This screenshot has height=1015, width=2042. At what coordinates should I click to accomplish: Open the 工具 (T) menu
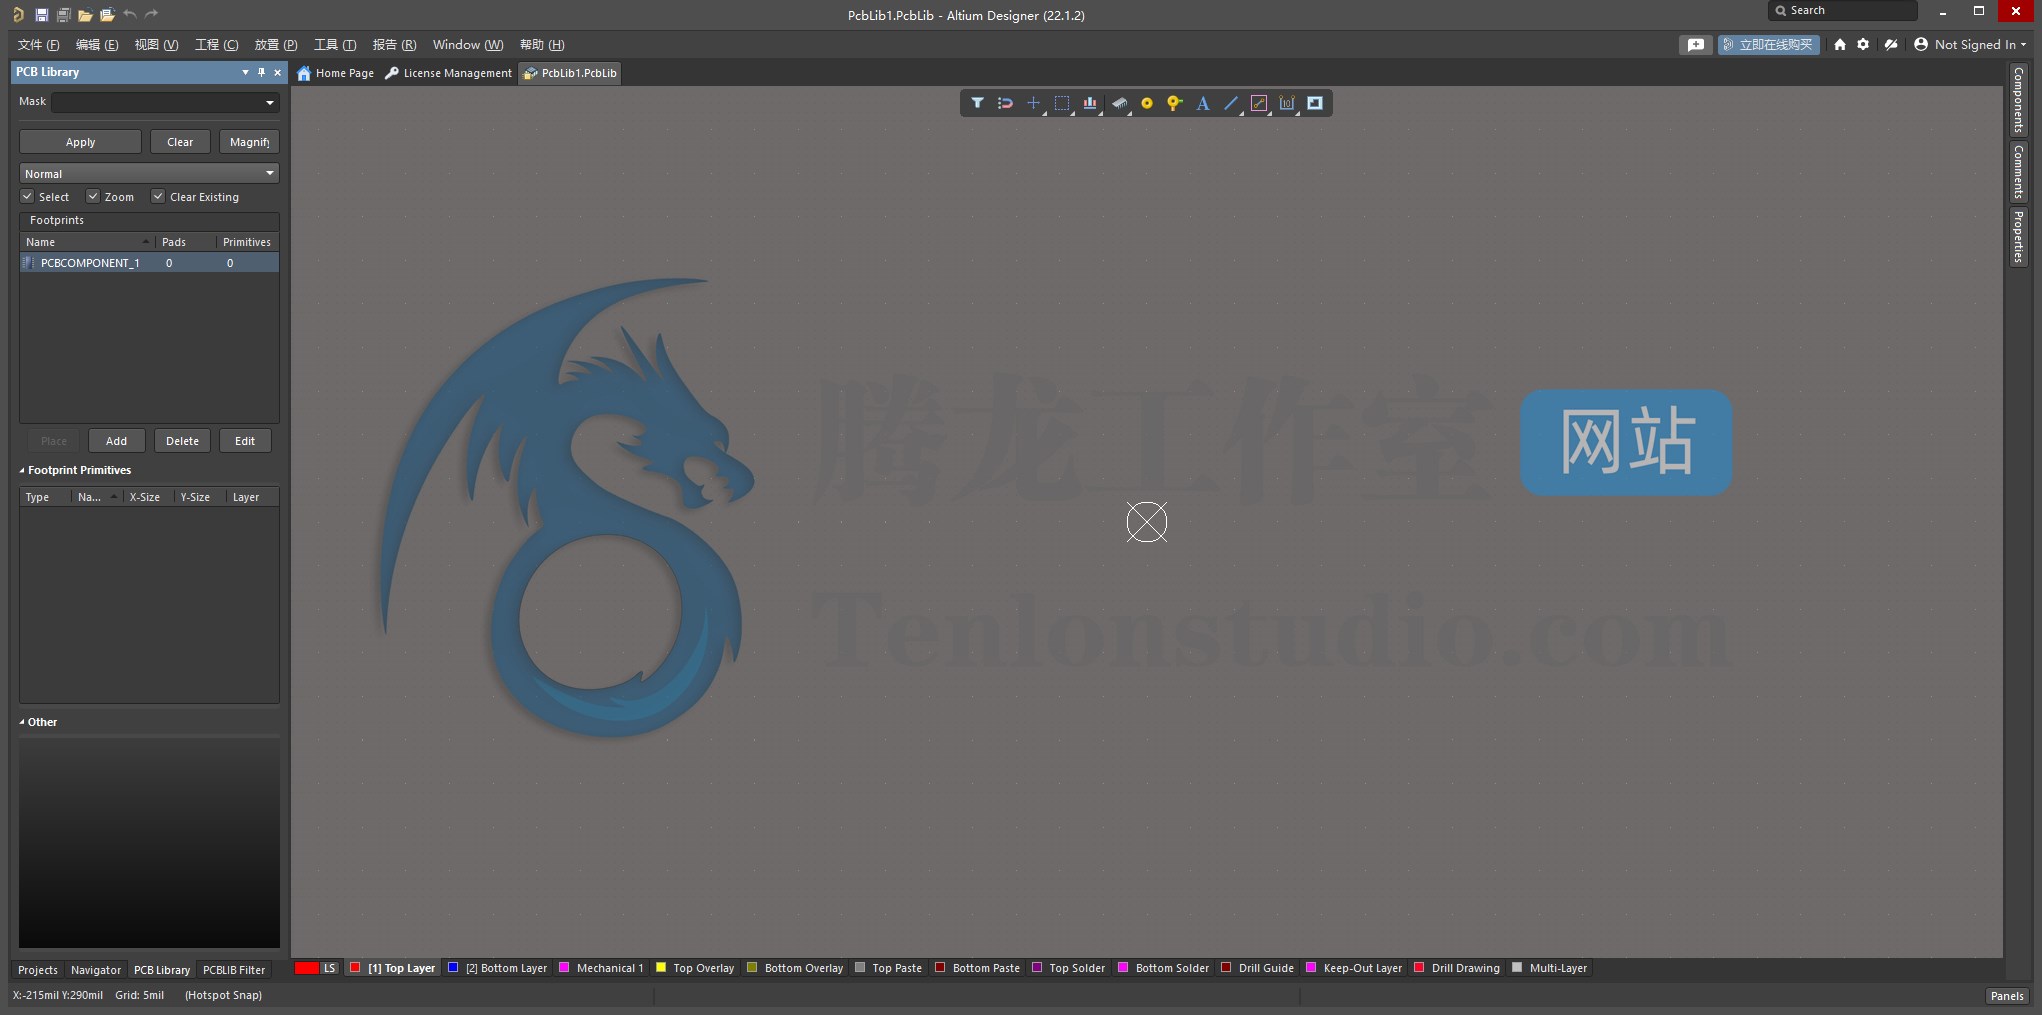pos(335,44)
